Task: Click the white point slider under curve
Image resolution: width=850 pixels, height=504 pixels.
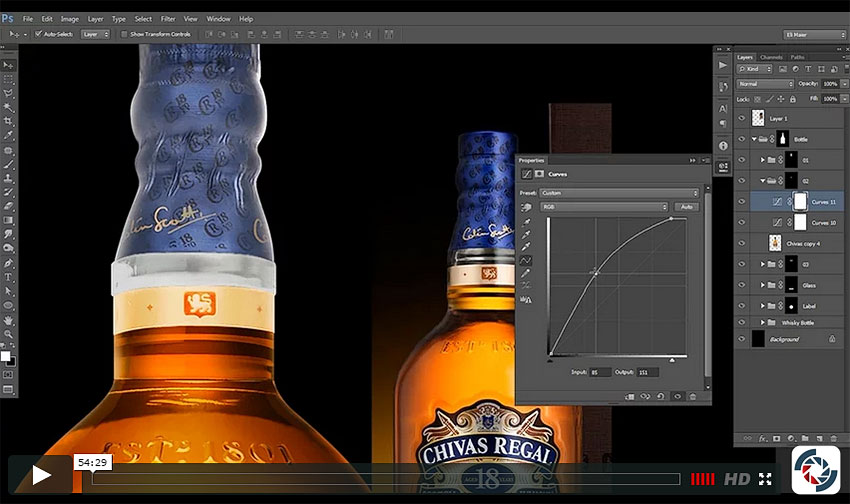Action: (x=672, y=359)
